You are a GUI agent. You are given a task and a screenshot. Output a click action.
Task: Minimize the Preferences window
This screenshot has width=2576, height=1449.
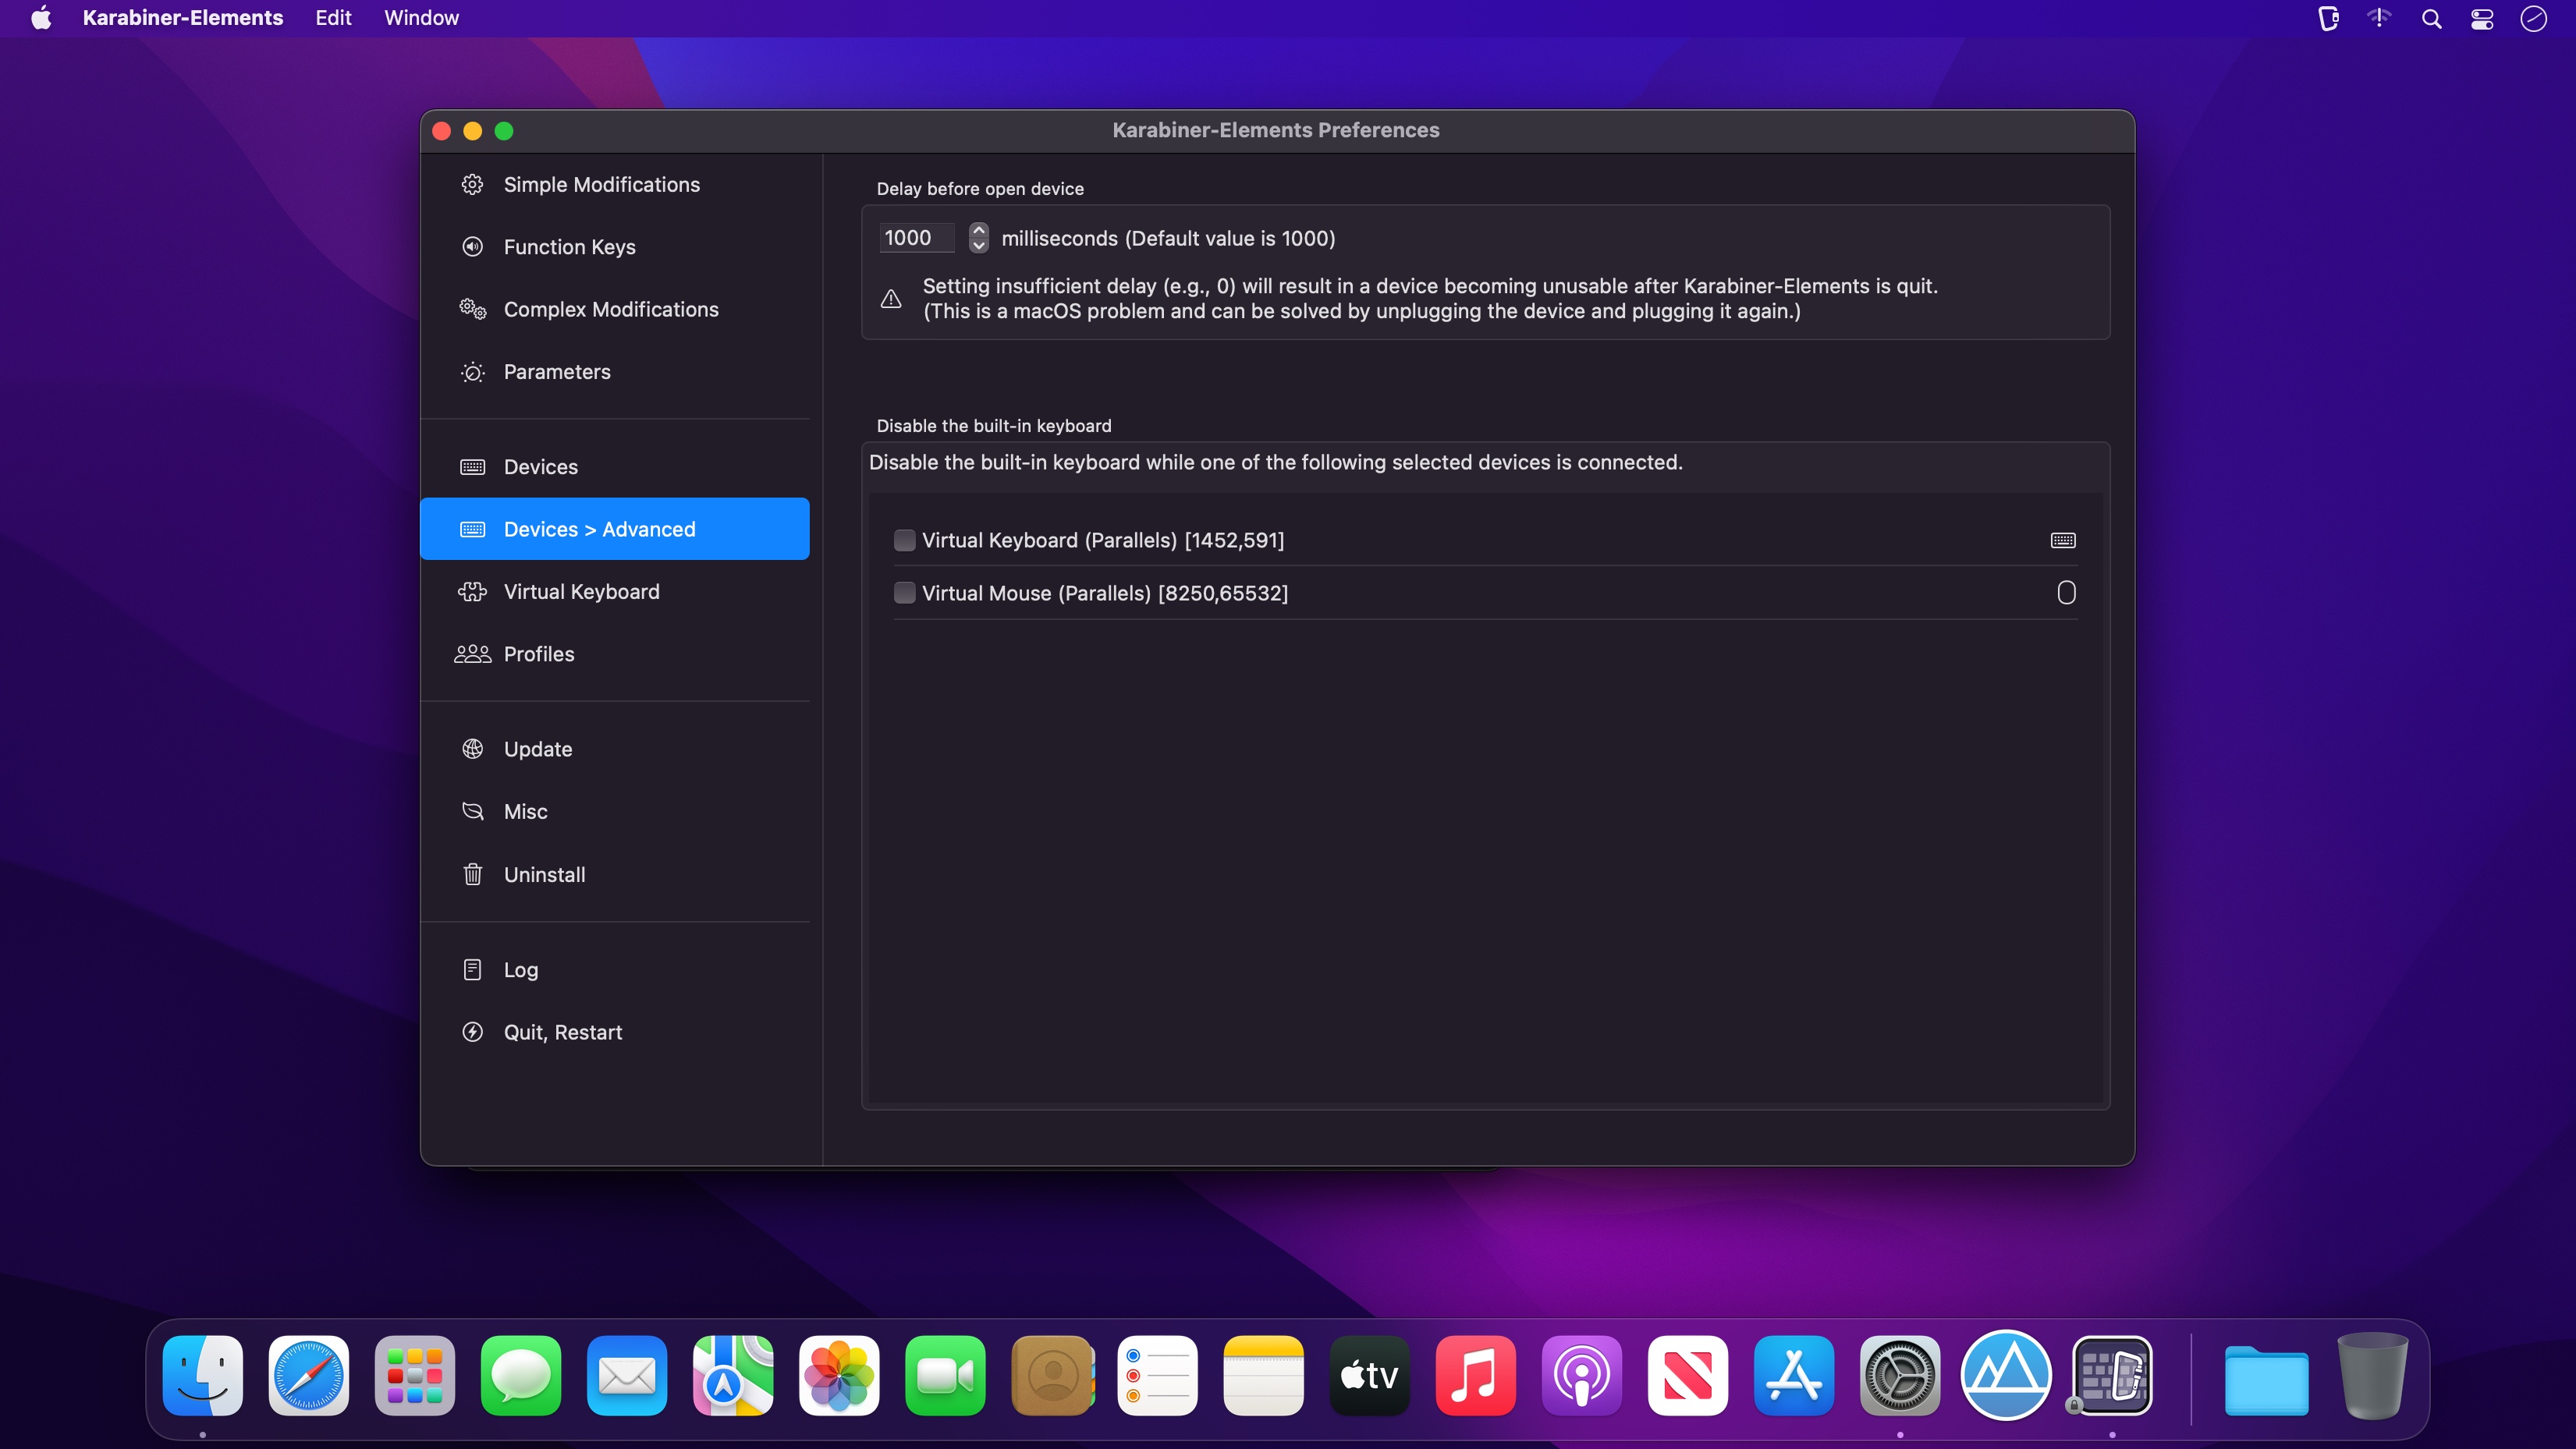point(473,131)
